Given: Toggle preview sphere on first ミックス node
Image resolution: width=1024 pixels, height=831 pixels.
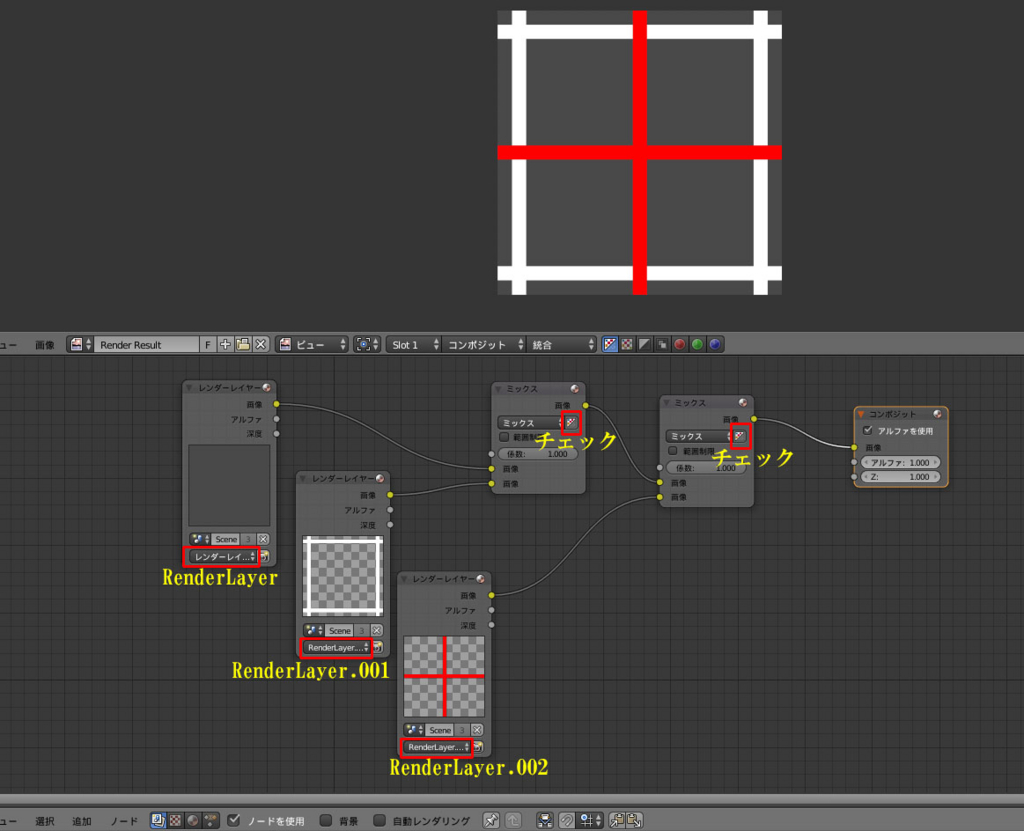Looking at the screenshot, I should pos(575,389).
